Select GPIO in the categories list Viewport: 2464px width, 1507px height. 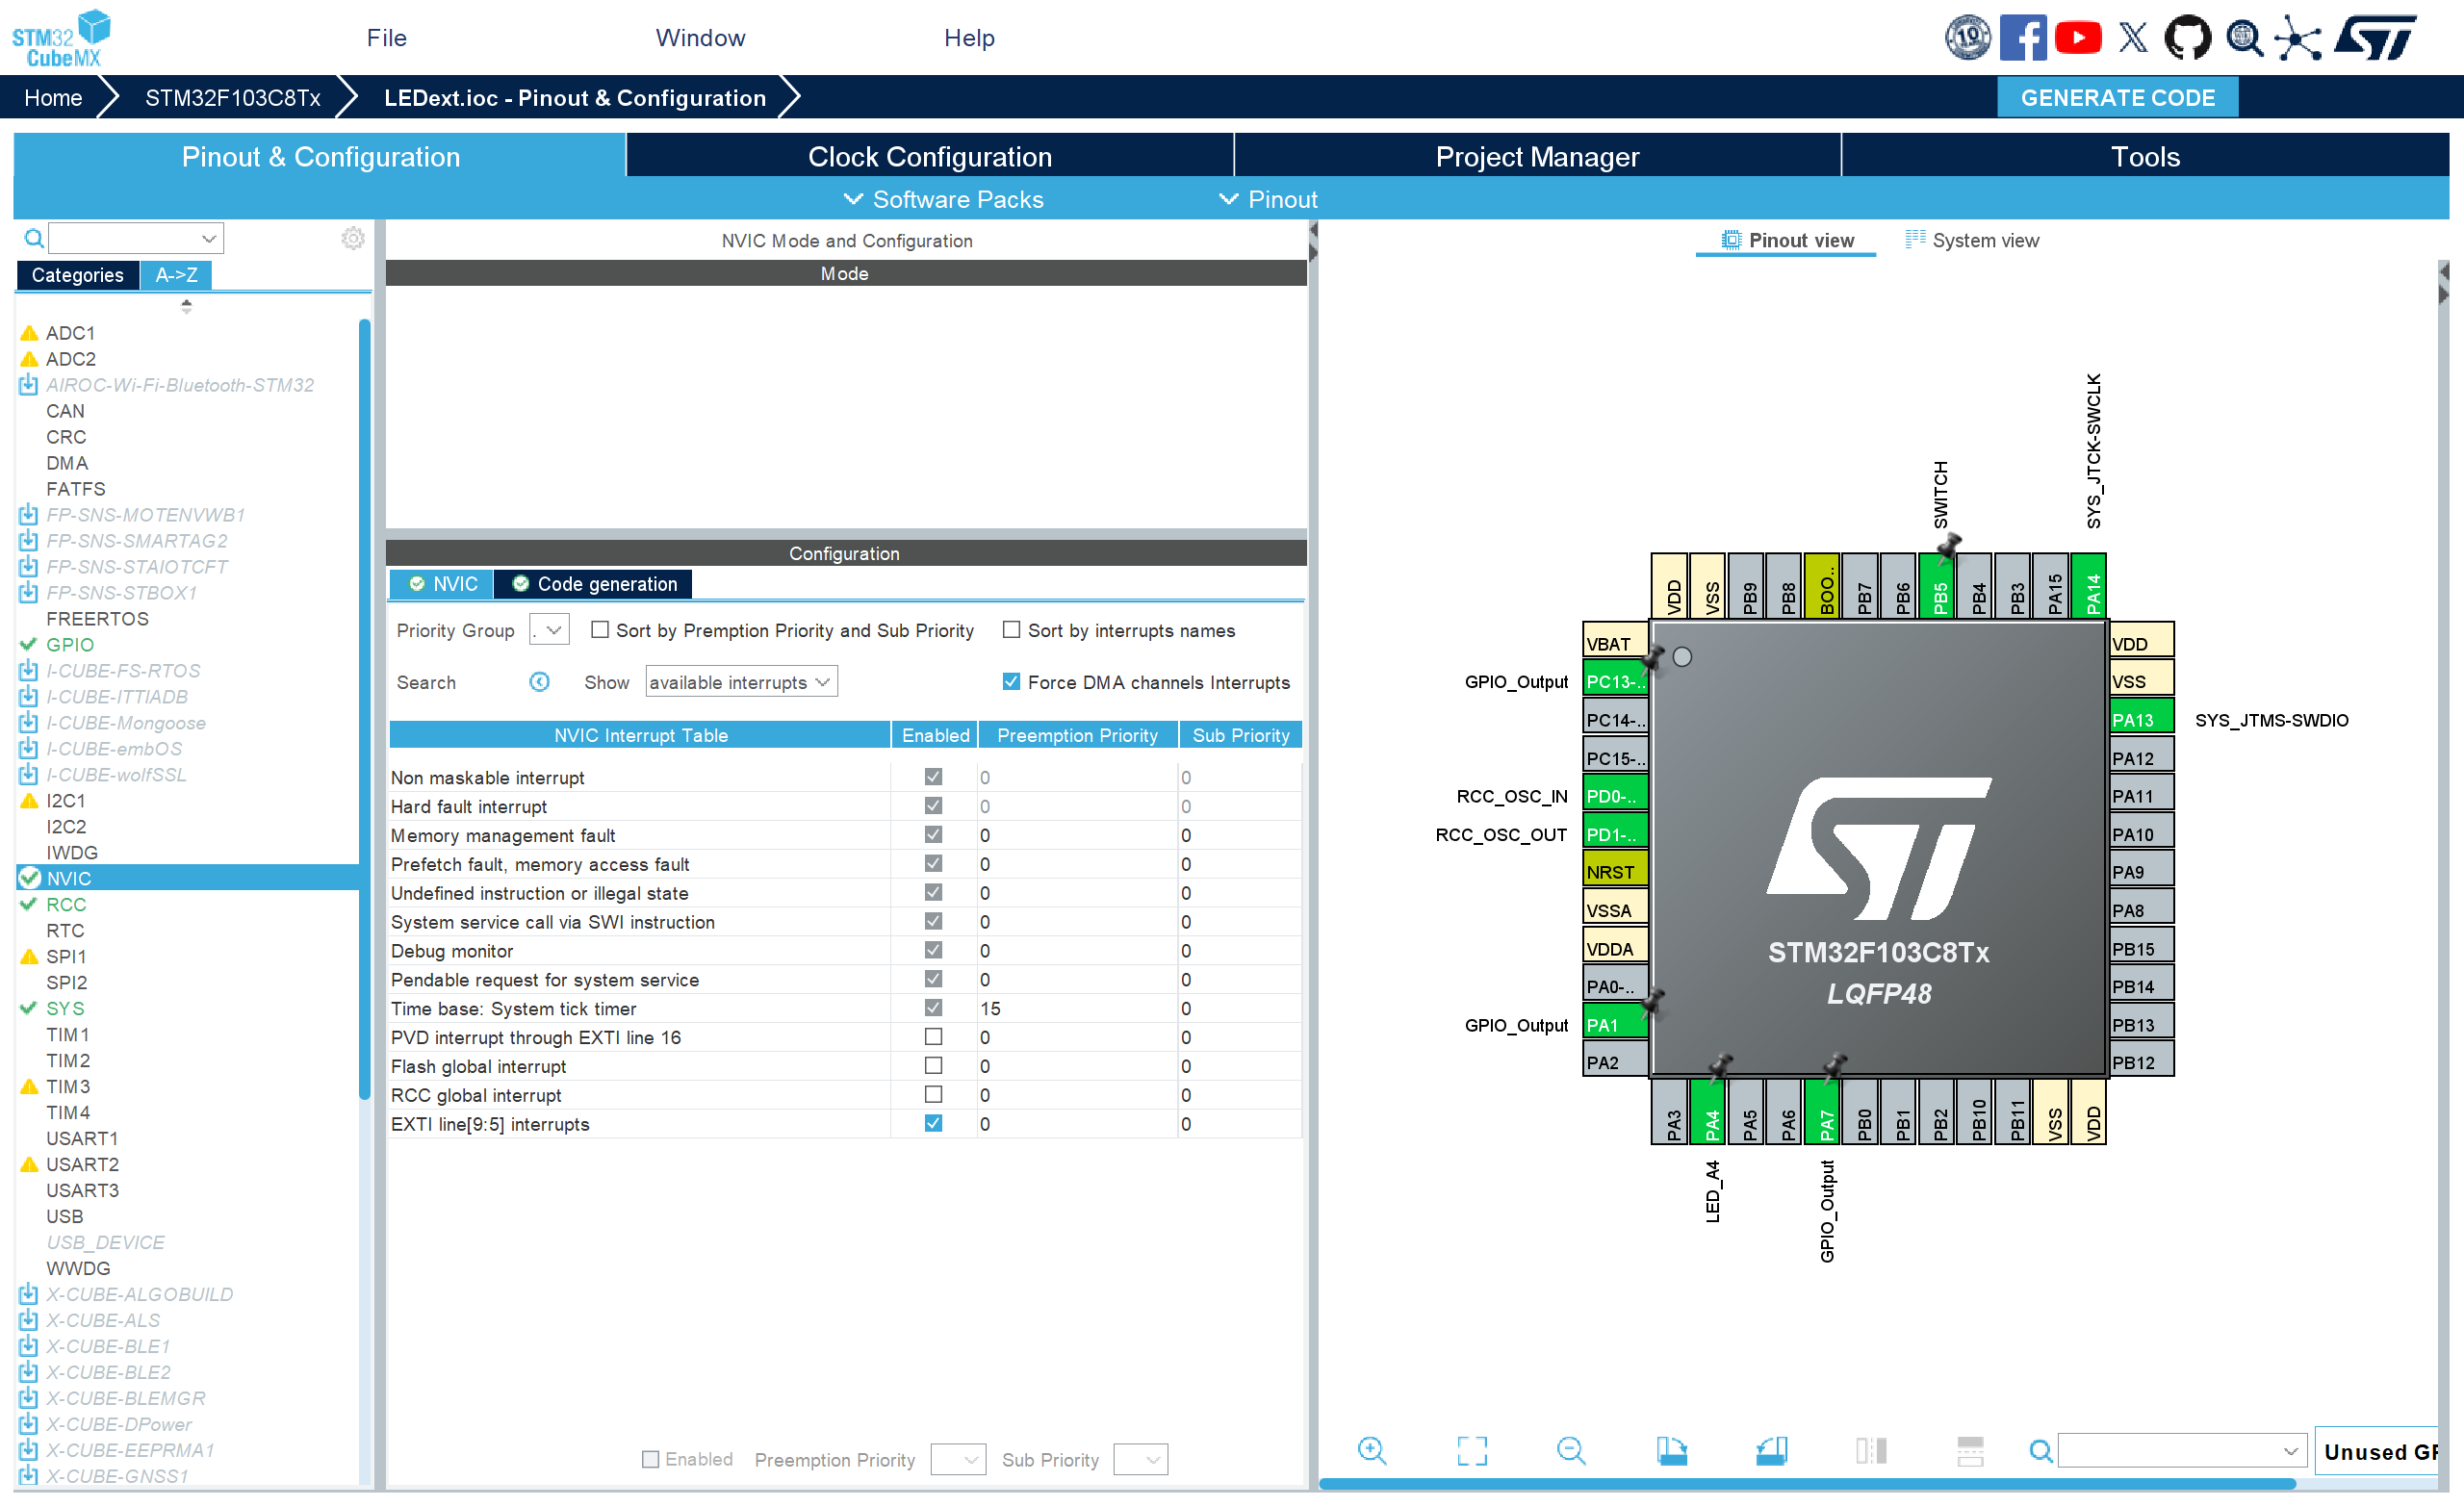(70, 645)
